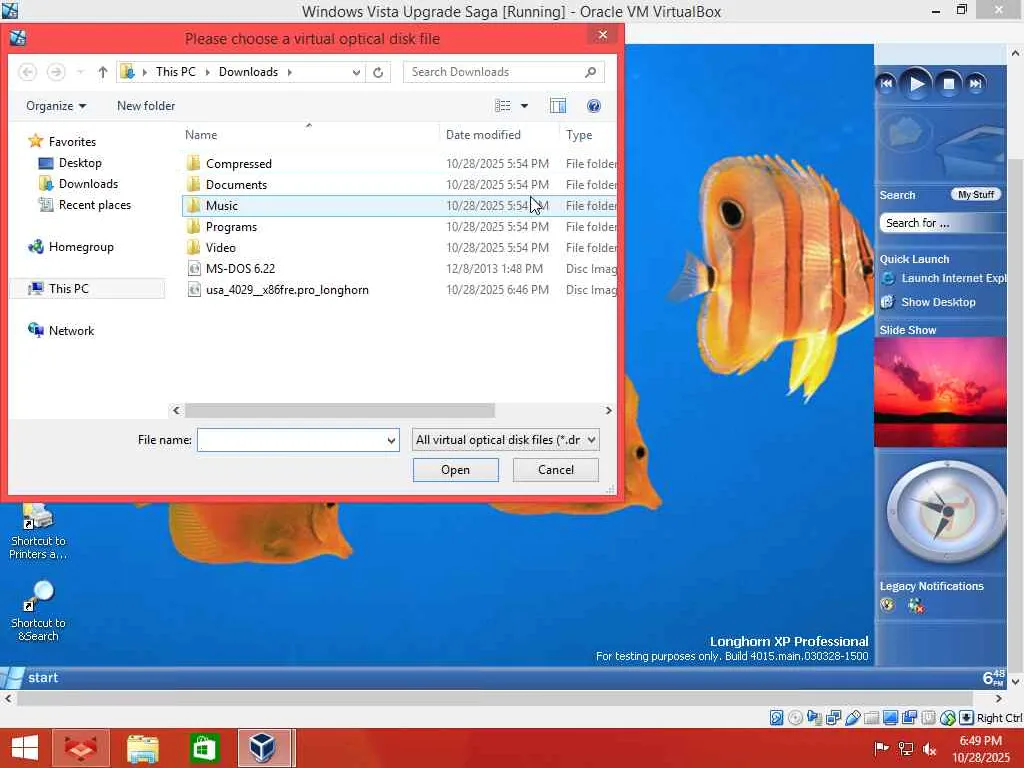
Task: Click the VirtualBox icon on the host taskbar
Action: 263,748
